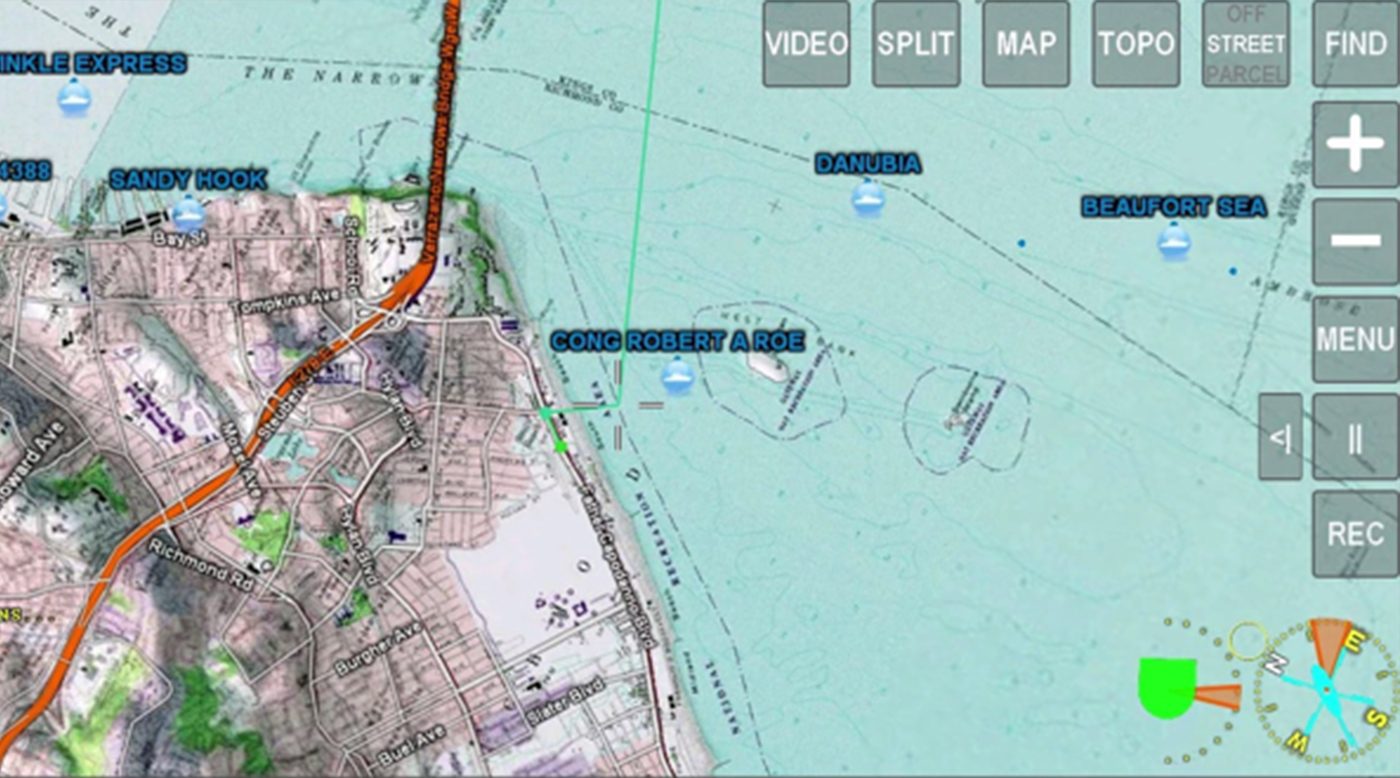This screenshot has width=1400, height=778.
Task: Start recording with the REC button
Action: click(x=1355, y=533)
